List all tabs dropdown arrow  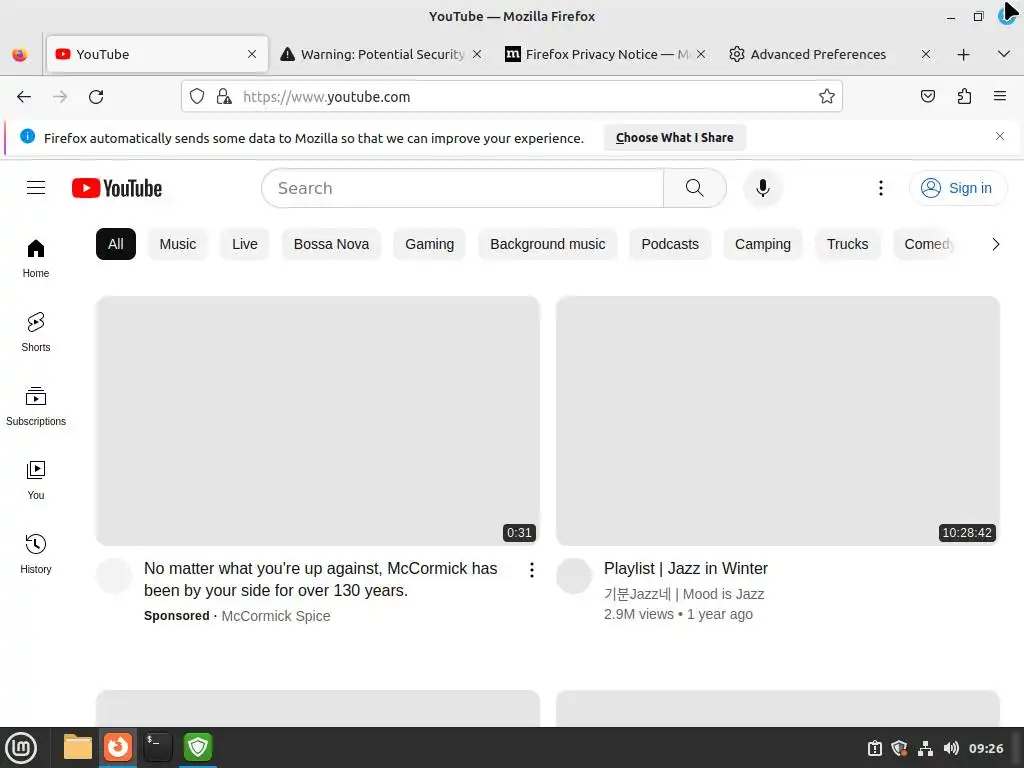click(x=1004, y=54)
